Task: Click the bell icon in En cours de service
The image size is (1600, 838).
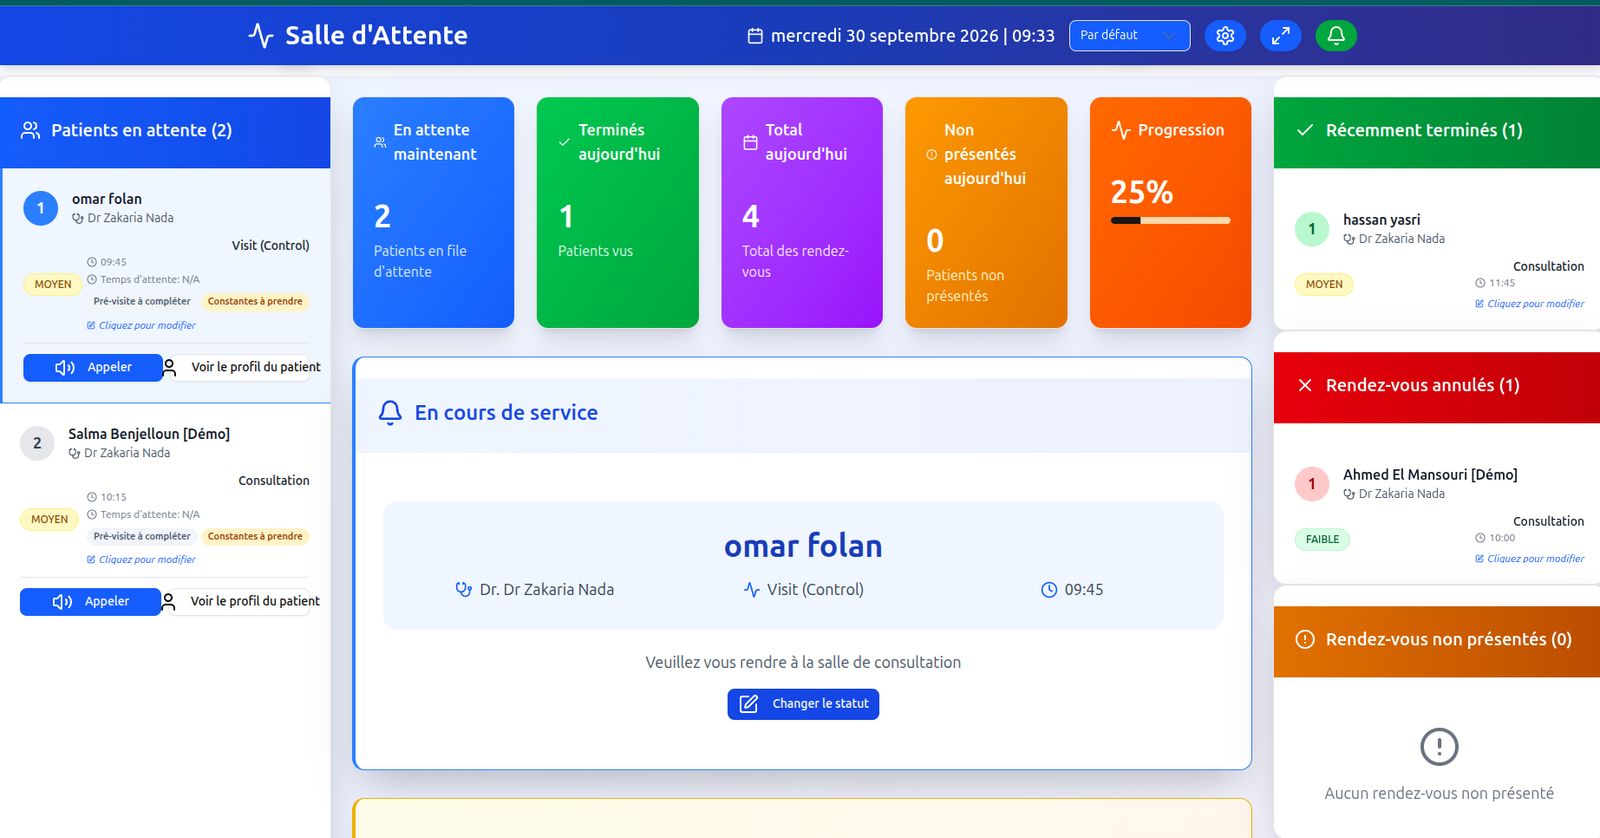Action: pos(390,413)
